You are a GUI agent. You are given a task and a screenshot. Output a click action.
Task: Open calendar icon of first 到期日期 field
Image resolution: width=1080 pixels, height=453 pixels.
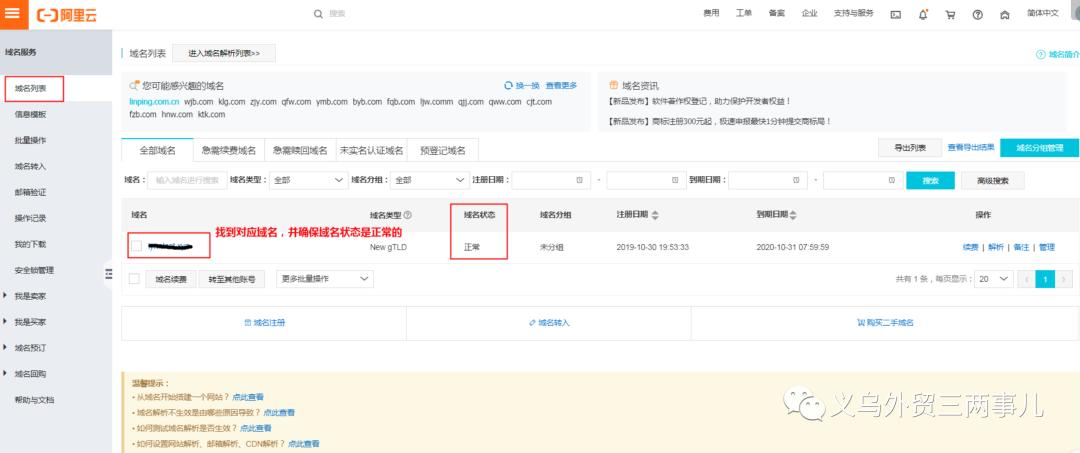coord(796,180)
